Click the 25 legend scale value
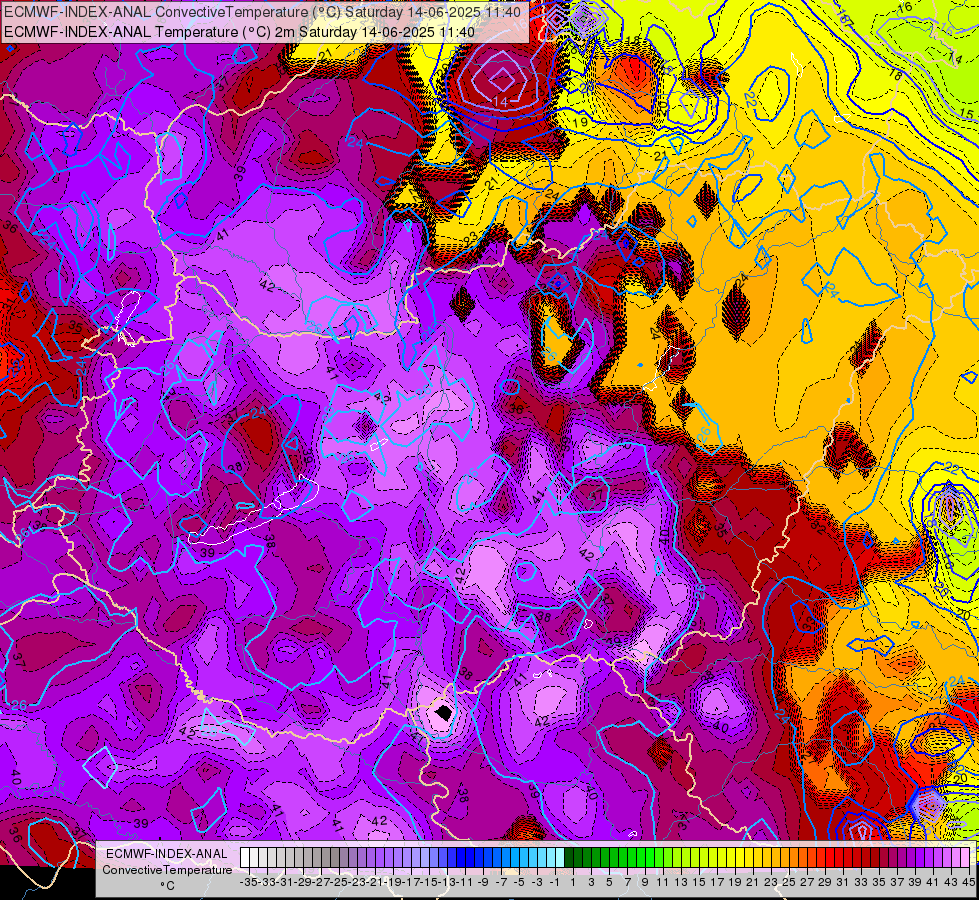The image size is (979, 900). click(789, 882)
